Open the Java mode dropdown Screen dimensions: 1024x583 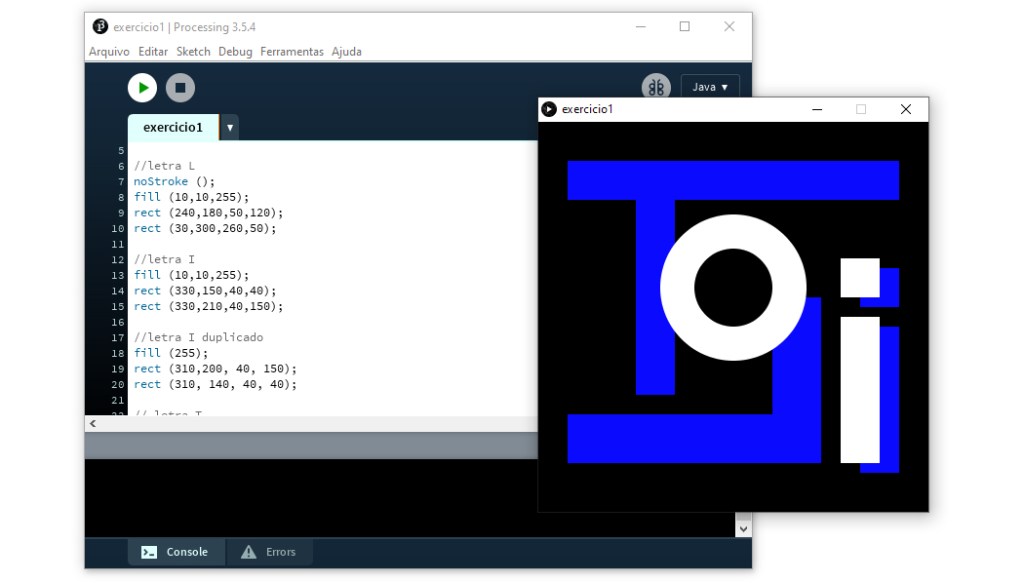[710, 87]
